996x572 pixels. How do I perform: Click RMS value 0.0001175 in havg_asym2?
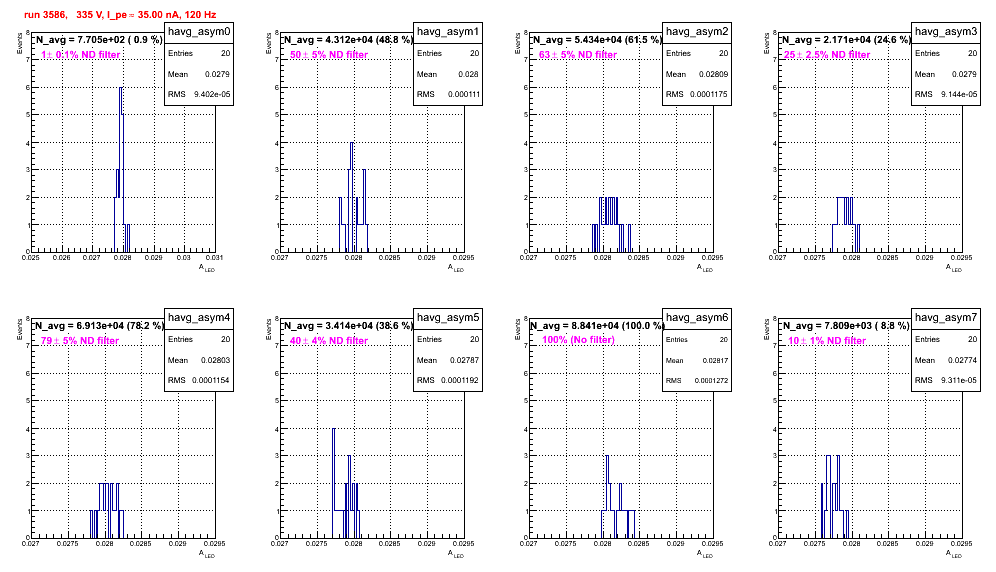click(711, 95)
